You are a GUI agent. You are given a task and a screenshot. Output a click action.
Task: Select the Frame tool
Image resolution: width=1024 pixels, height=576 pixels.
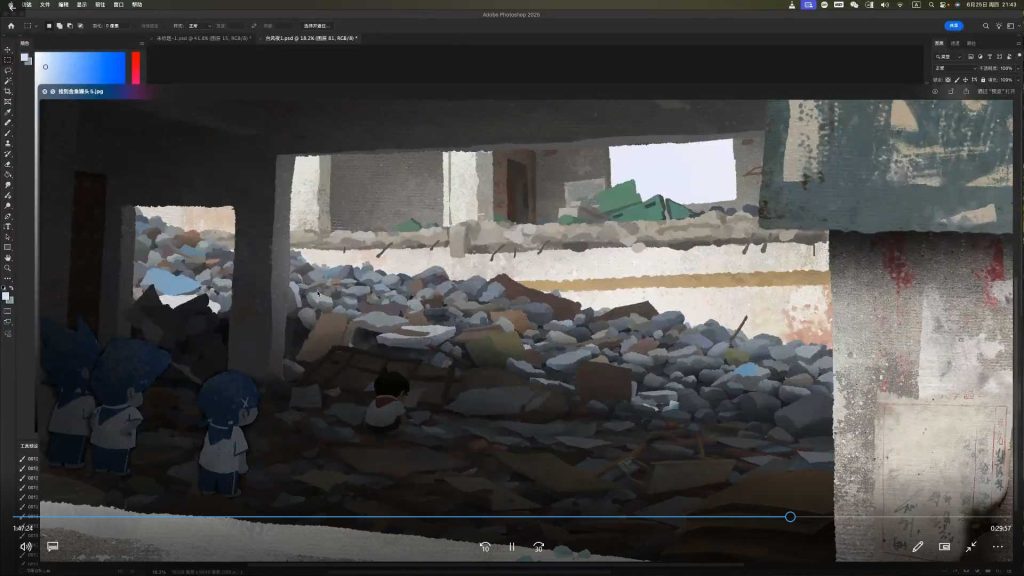click(x=8, y=102)
